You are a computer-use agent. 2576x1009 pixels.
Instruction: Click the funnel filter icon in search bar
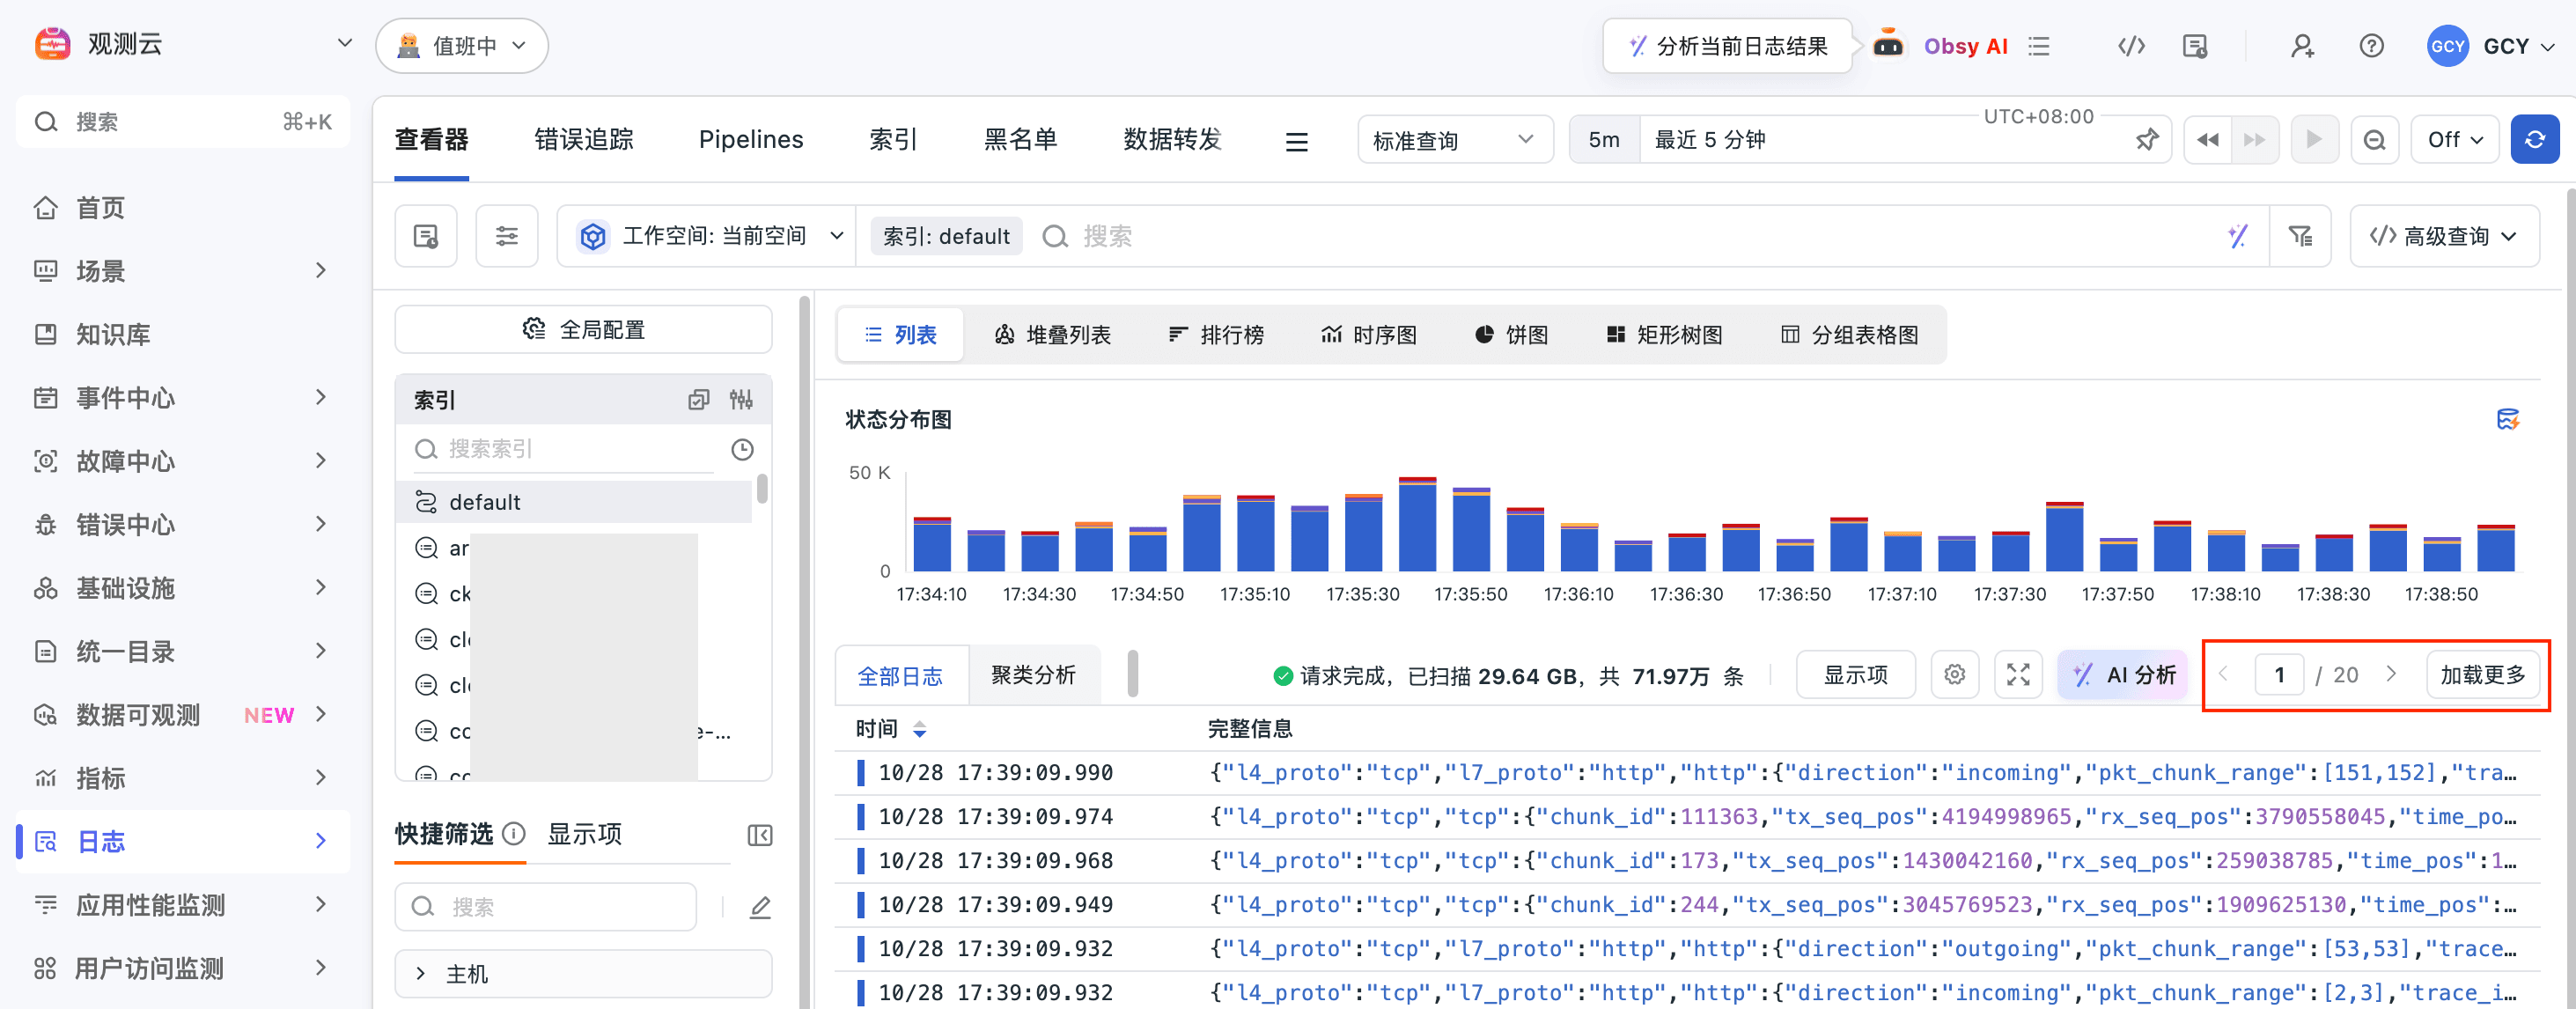pos(2300,236)
